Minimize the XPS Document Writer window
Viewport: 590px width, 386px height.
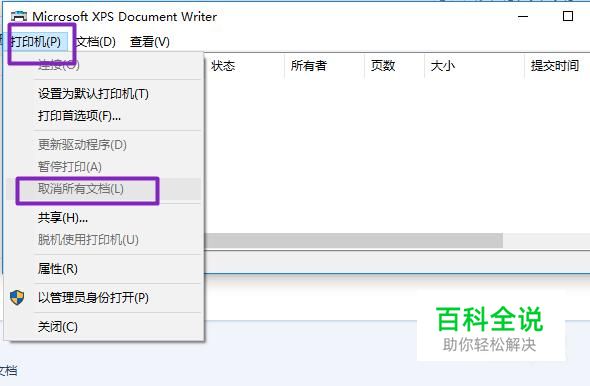pyautogui.click(x=523, y=17)
